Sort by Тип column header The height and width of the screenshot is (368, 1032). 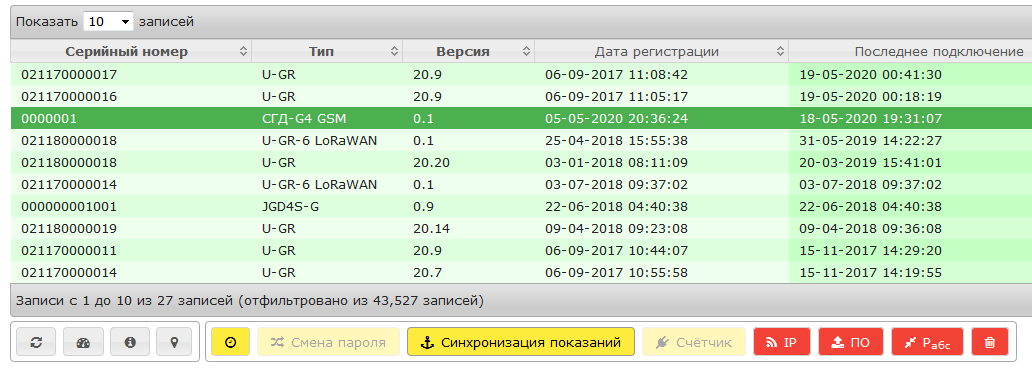point(327,51)
